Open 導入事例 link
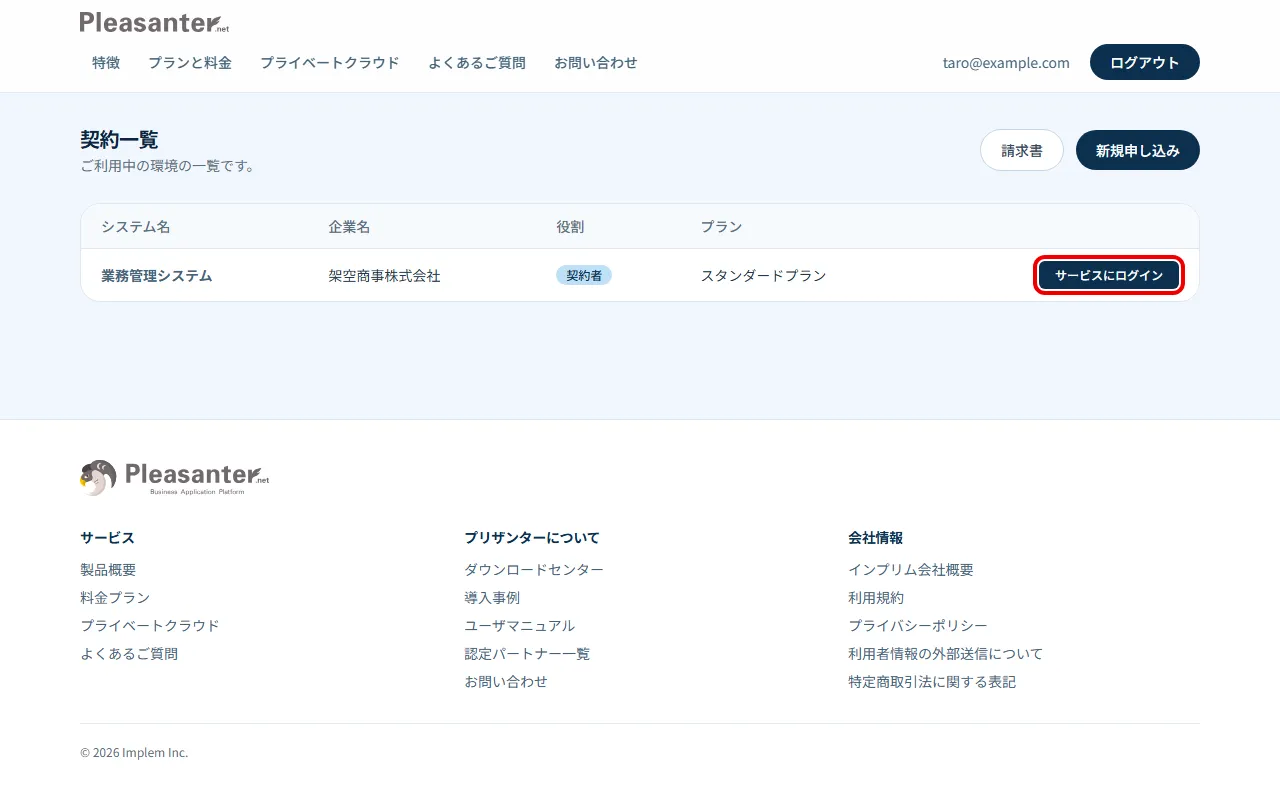Viewport: 1280px width, 800px height. click(x=492, y=597)
